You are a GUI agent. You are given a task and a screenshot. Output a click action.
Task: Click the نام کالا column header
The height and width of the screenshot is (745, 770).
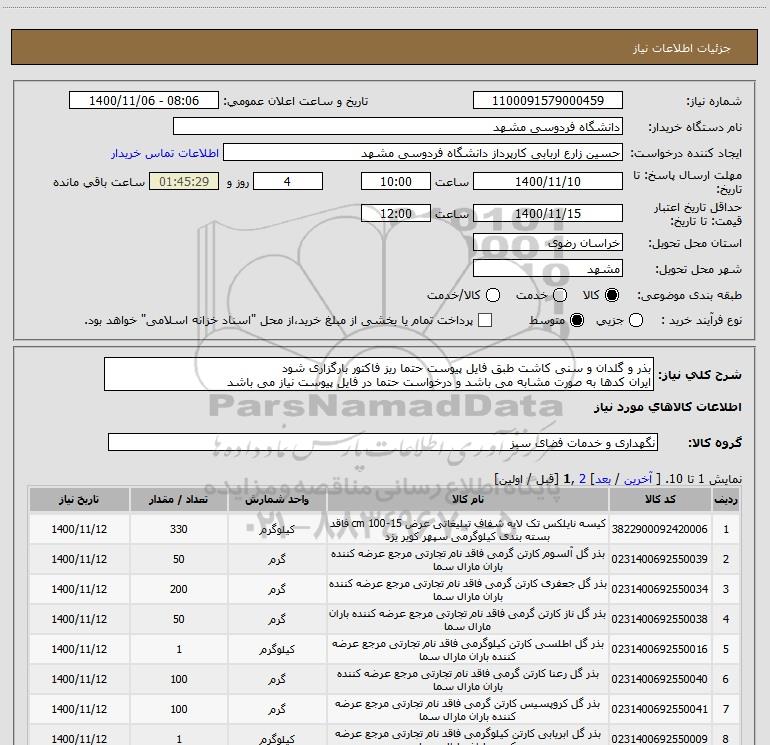tap(468, 499)
